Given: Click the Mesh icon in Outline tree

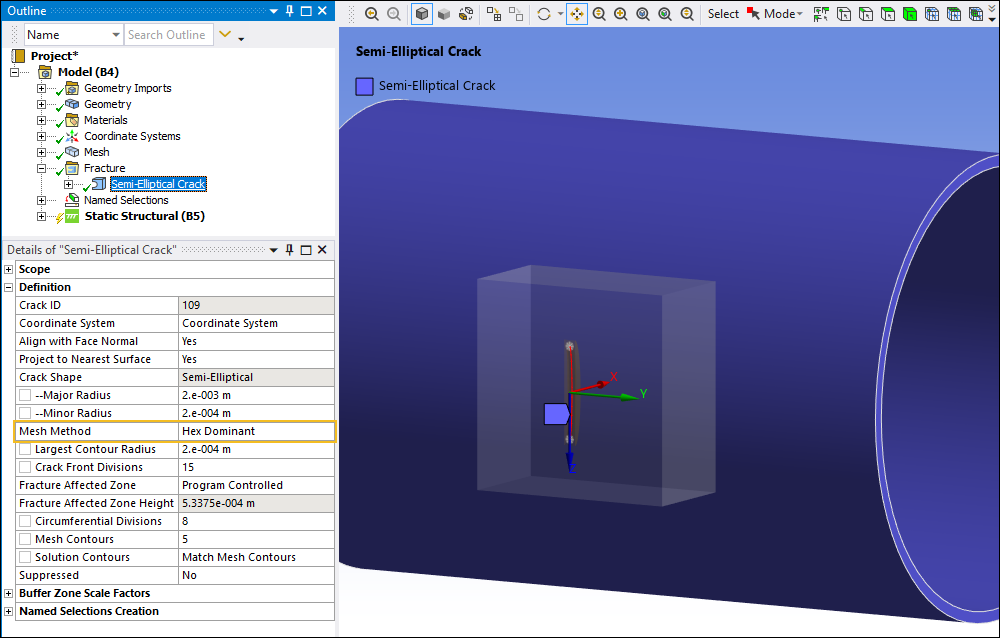Looking at the screenshot, I should (x=72, y=152).
